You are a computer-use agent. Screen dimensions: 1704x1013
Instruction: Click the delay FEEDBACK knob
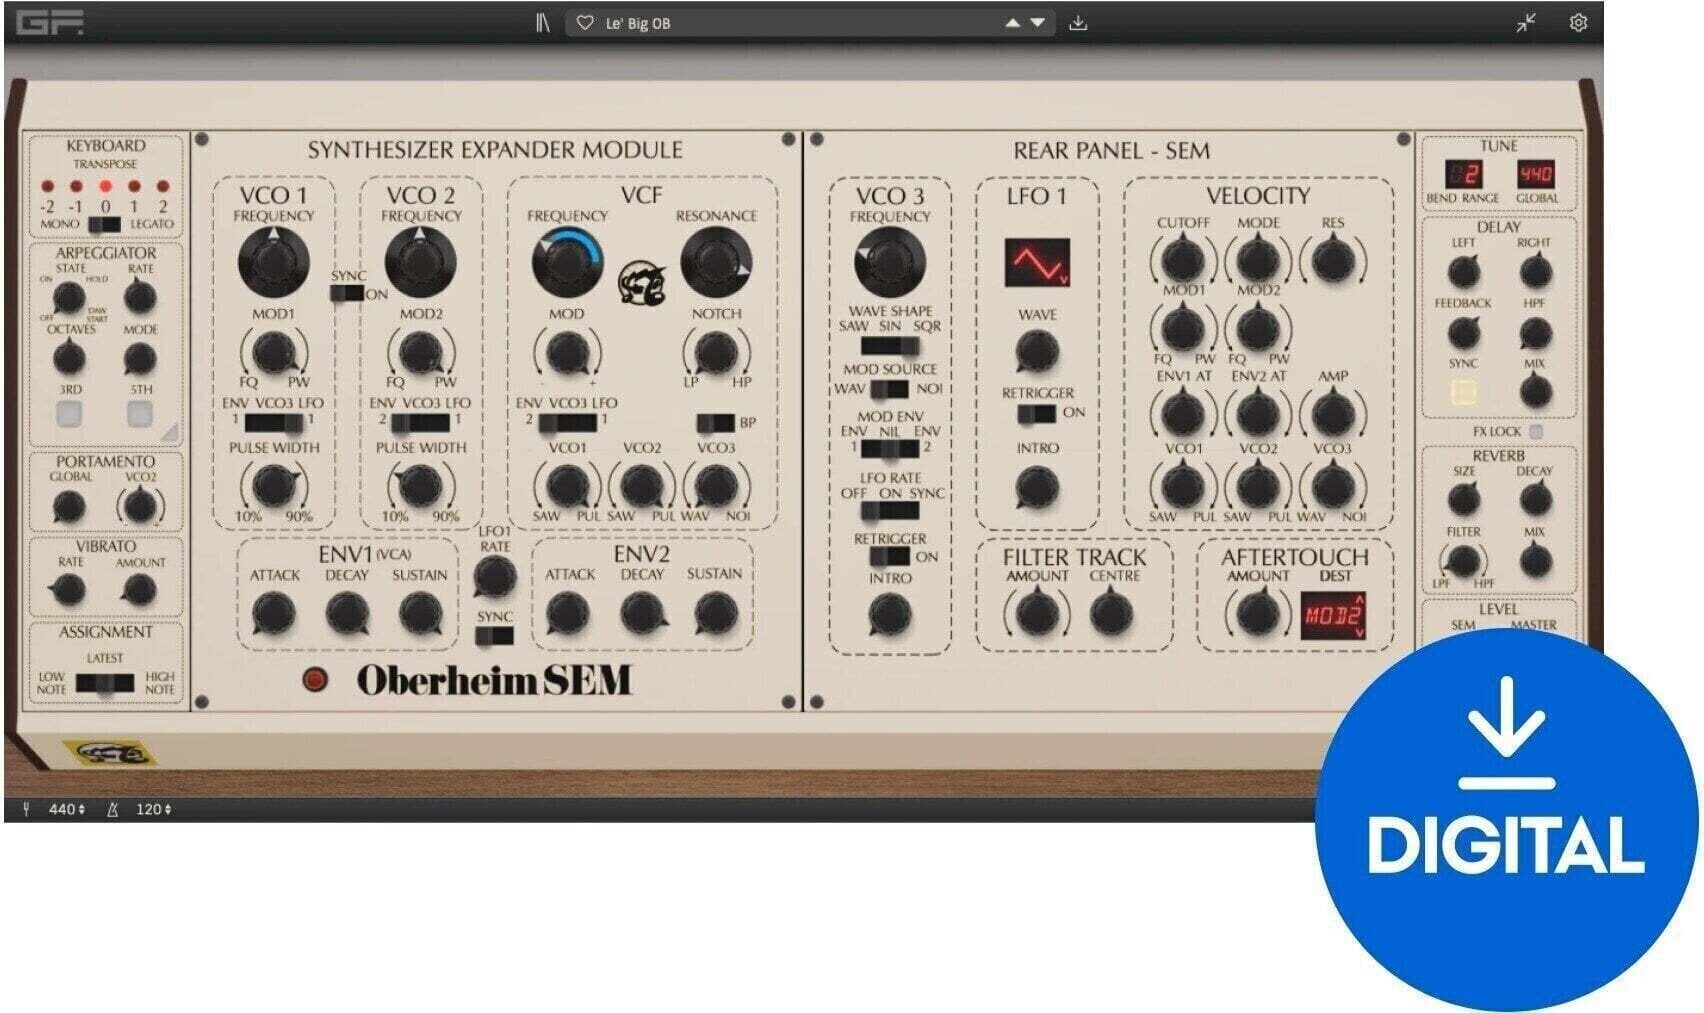[x=1463, y=333]
